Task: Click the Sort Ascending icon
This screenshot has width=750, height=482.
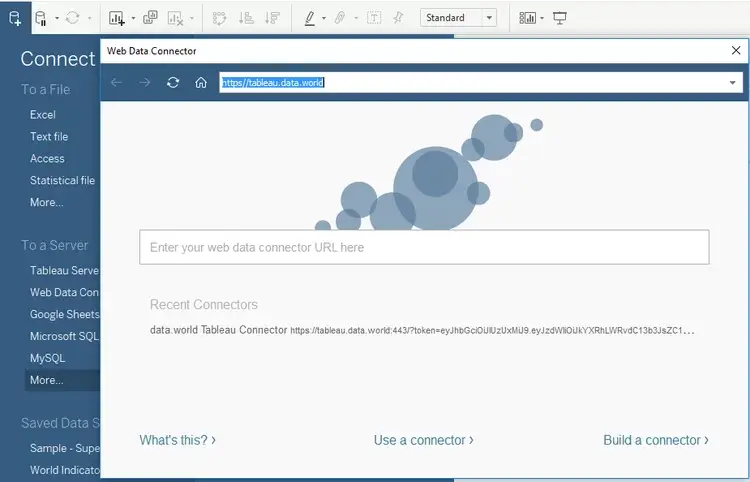Action: pyautogui.click(x=246, y=18)
